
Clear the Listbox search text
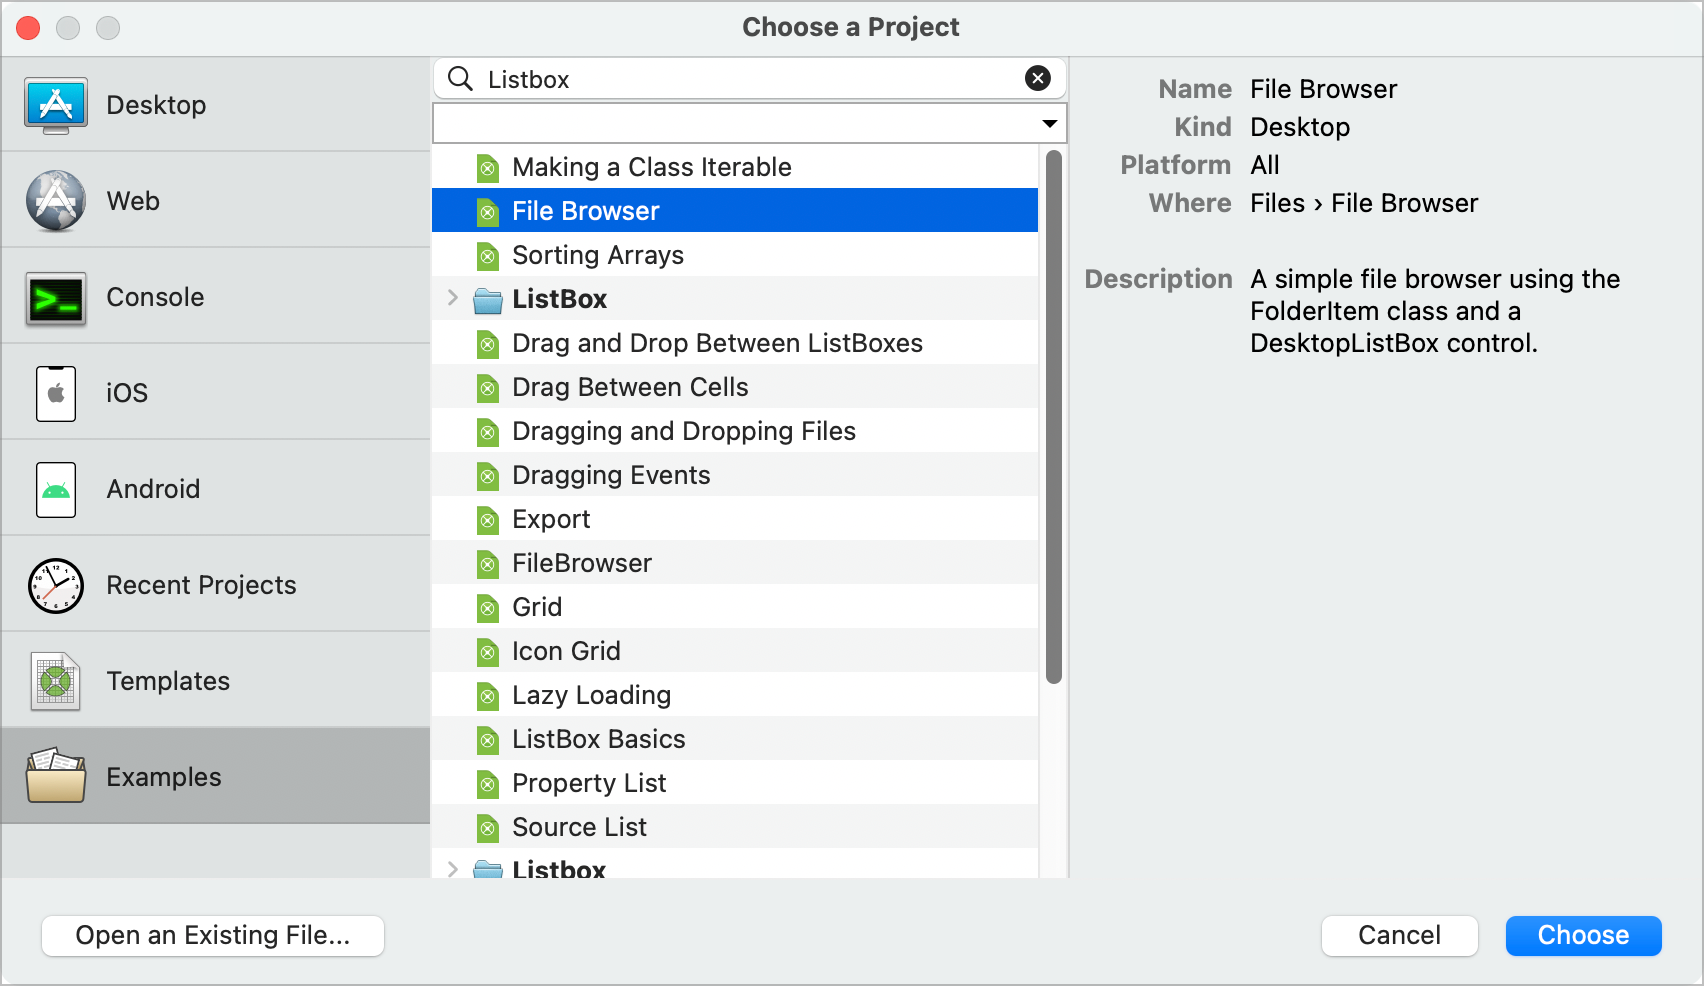coord(1037,78)
